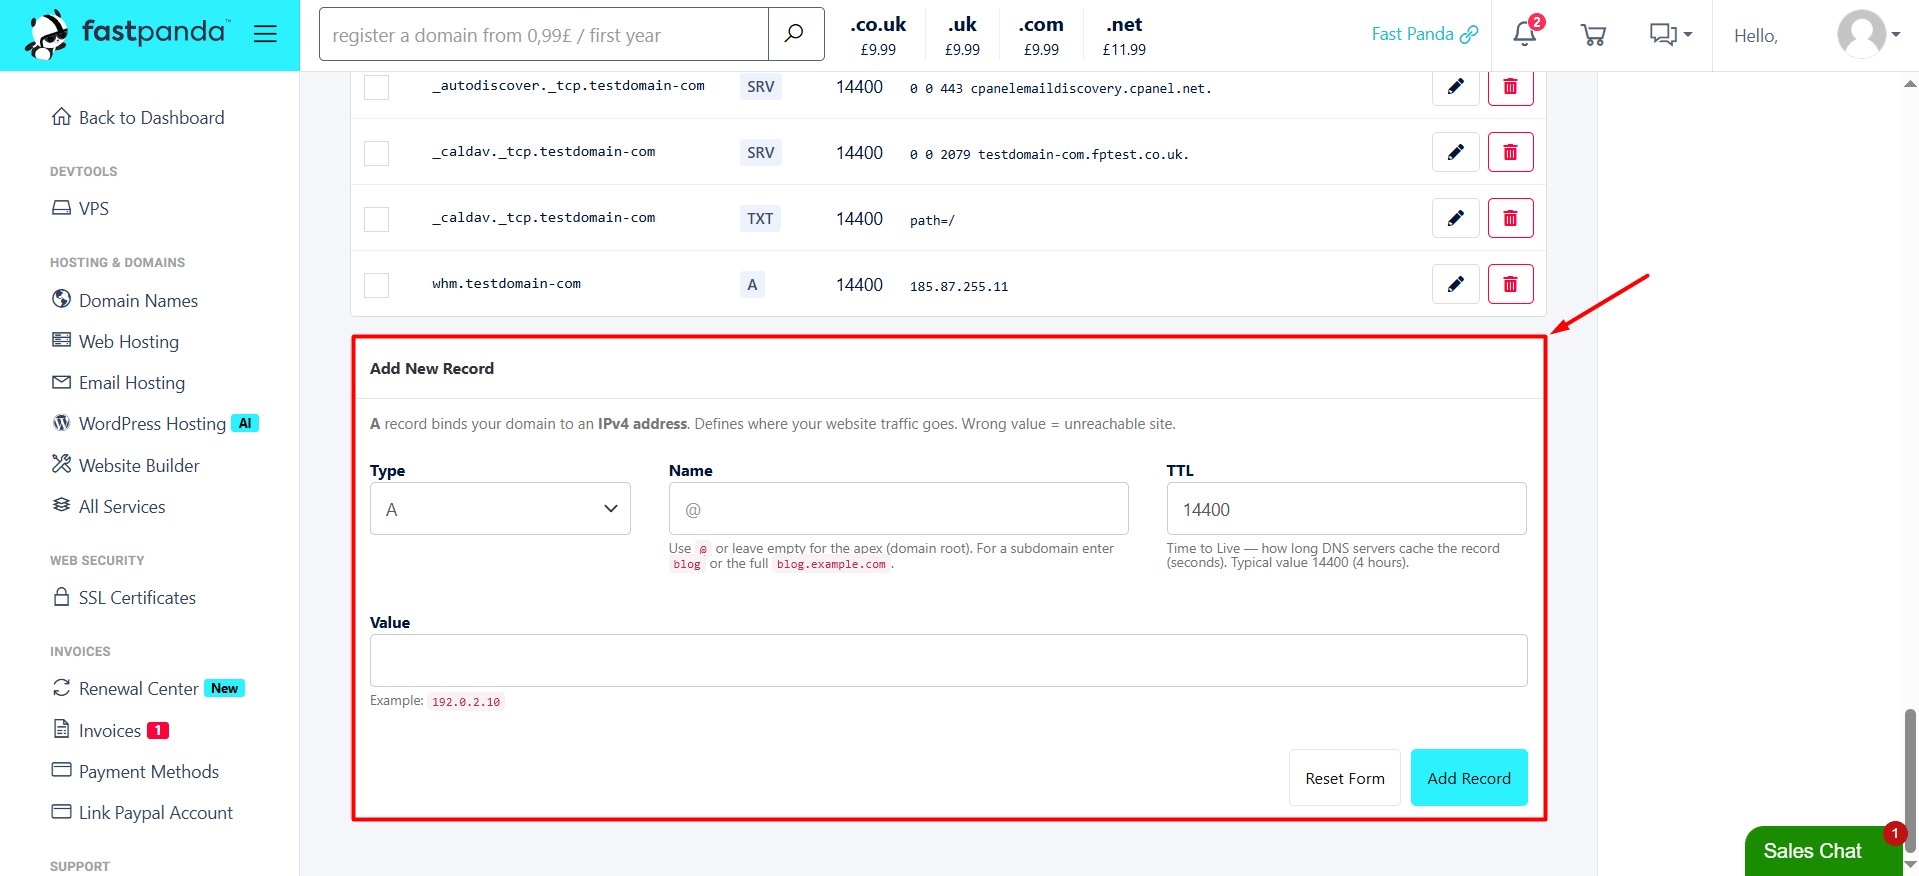The image size is (1919, 876).
Task: Click the record Name input field
Action: 899,509
